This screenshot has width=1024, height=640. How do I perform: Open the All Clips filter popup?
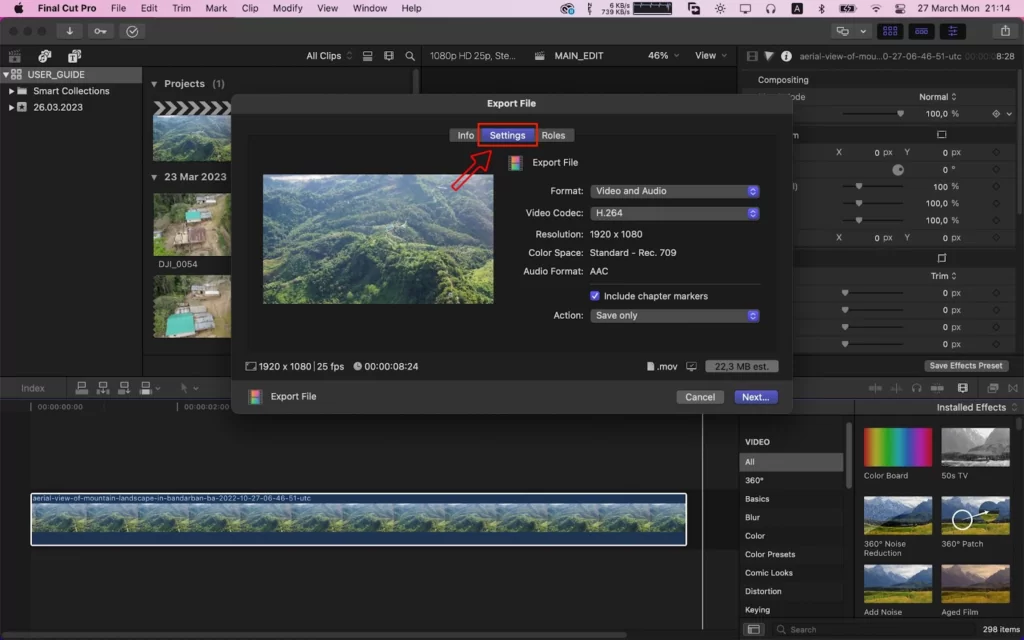[x=329, y=56]
